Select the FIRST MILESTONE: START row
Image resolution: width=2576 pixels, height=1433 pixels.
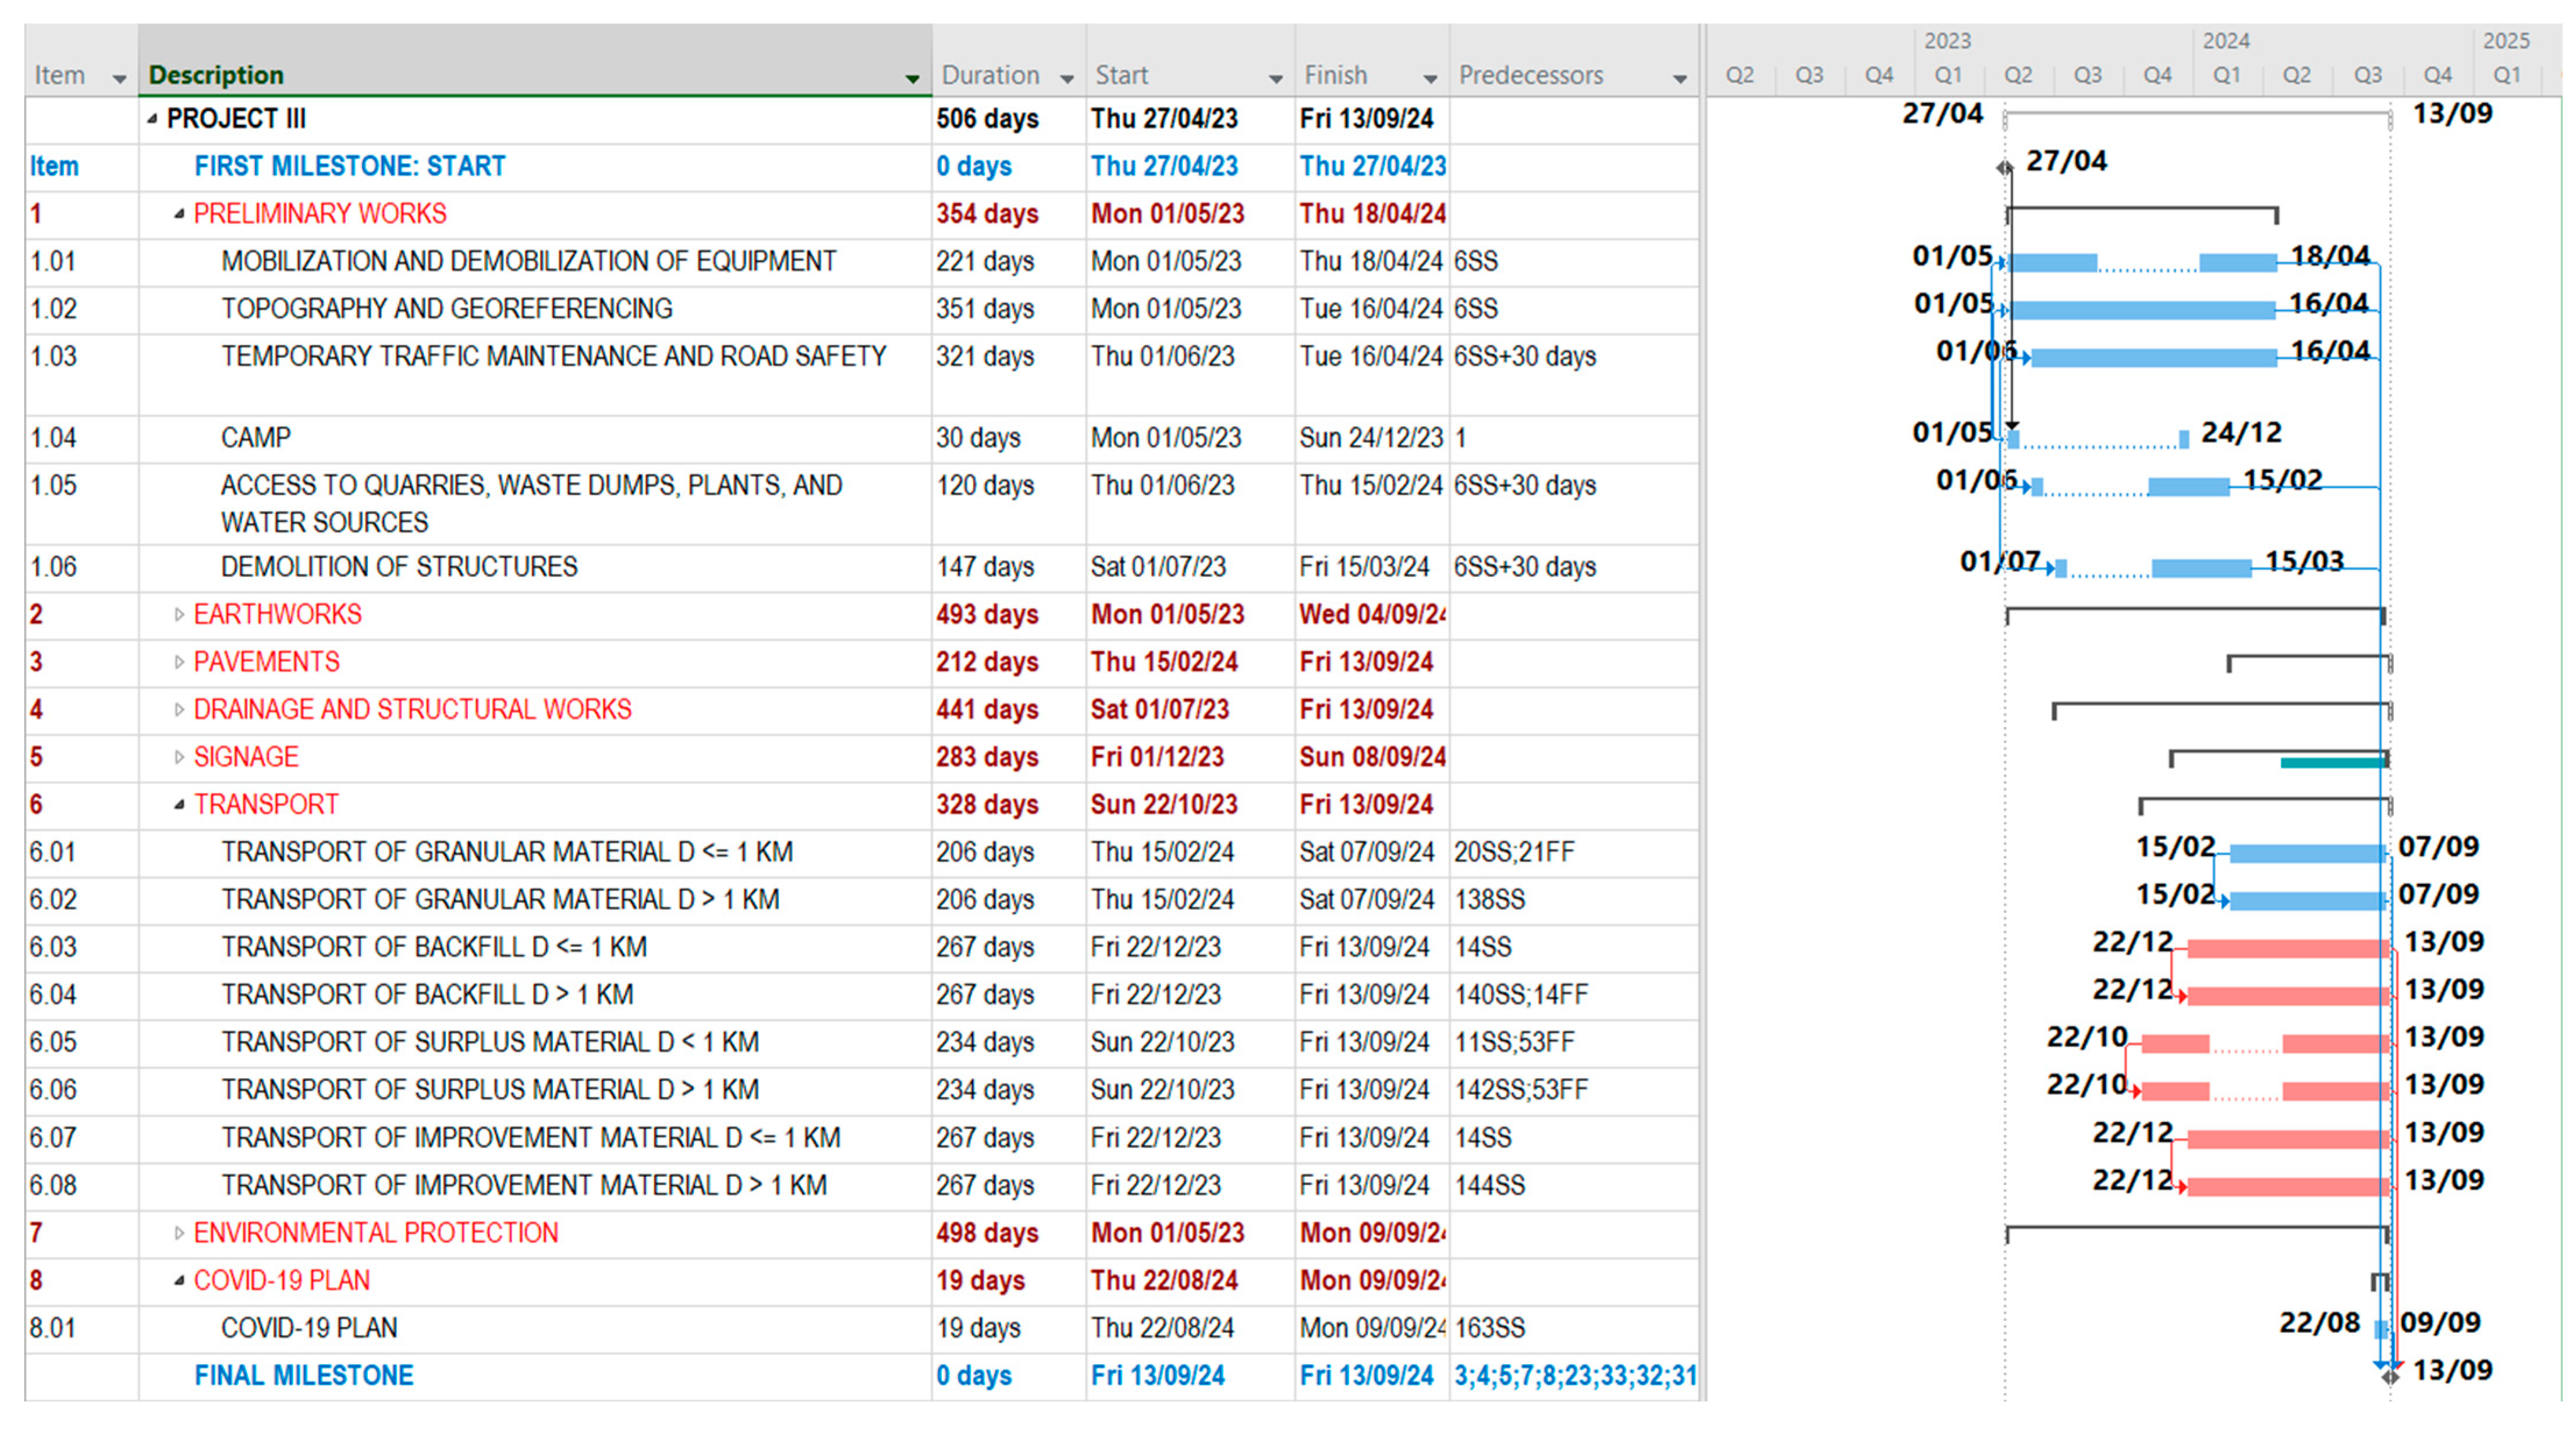(x=349, y=166)
